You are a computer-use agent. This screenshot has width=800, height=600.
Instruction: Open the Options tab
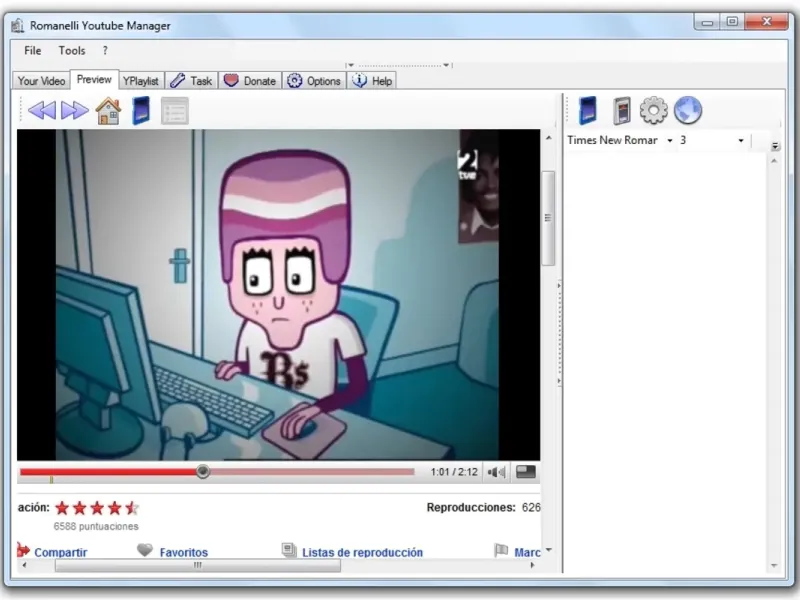(x=314, y=81)
